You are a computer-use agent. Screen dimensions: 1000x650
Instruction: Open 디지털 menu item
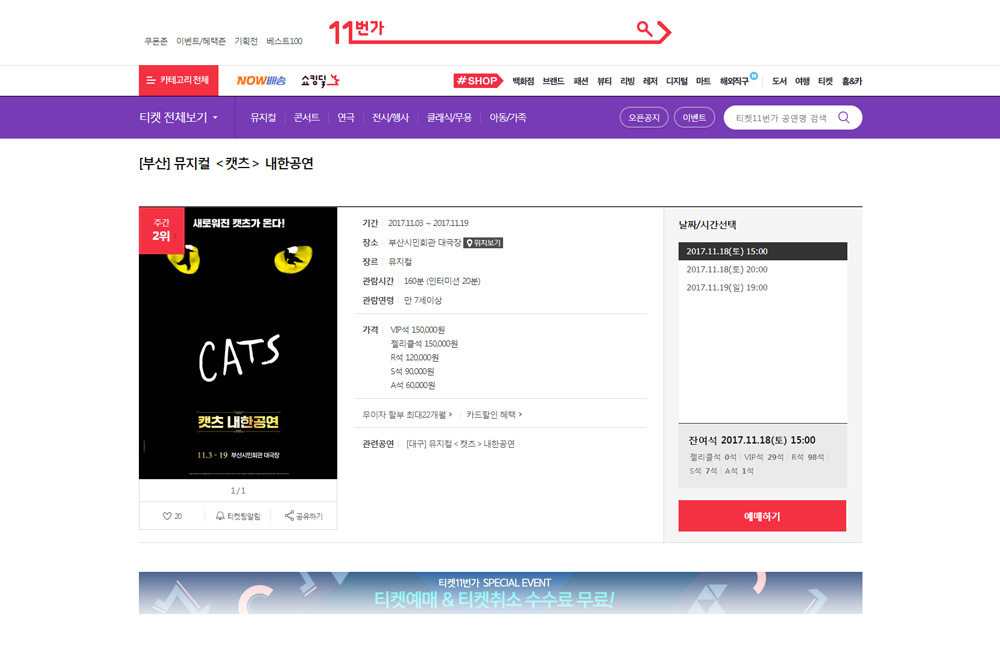coord(677,81)
